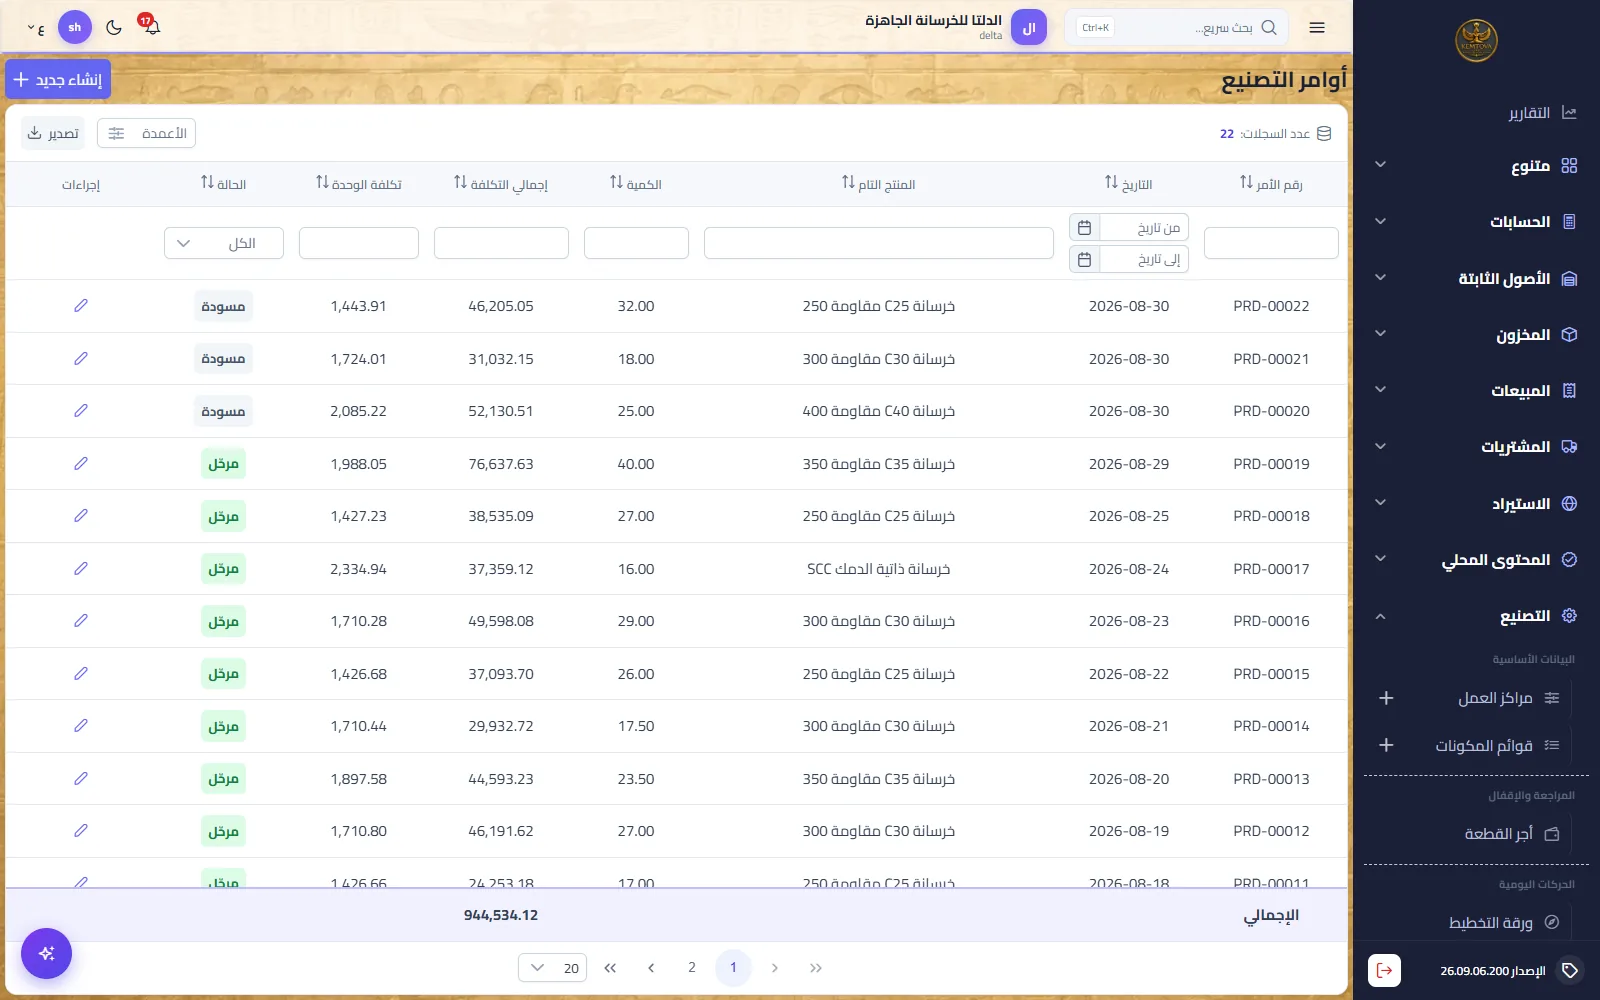Screen dimensions: 1600x1000
Task: Sort by تكلفة الوحدة column
Action: (x=322, y=182)
